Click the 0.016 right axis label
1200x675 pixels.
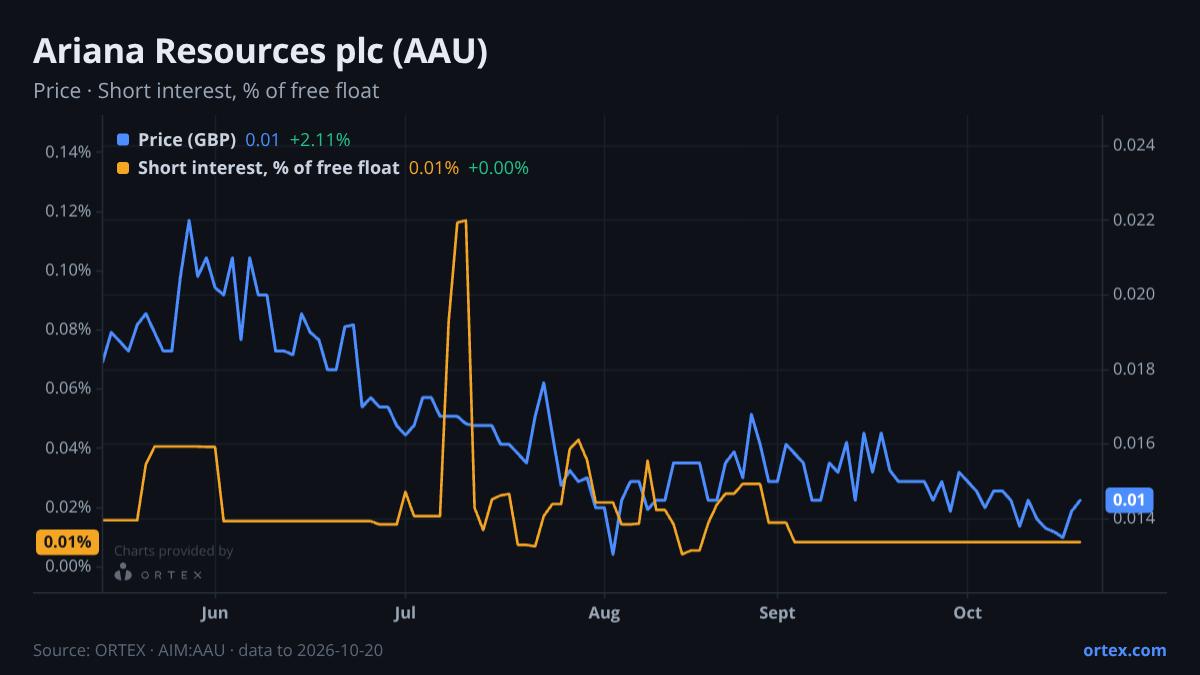click(1134, 443)
